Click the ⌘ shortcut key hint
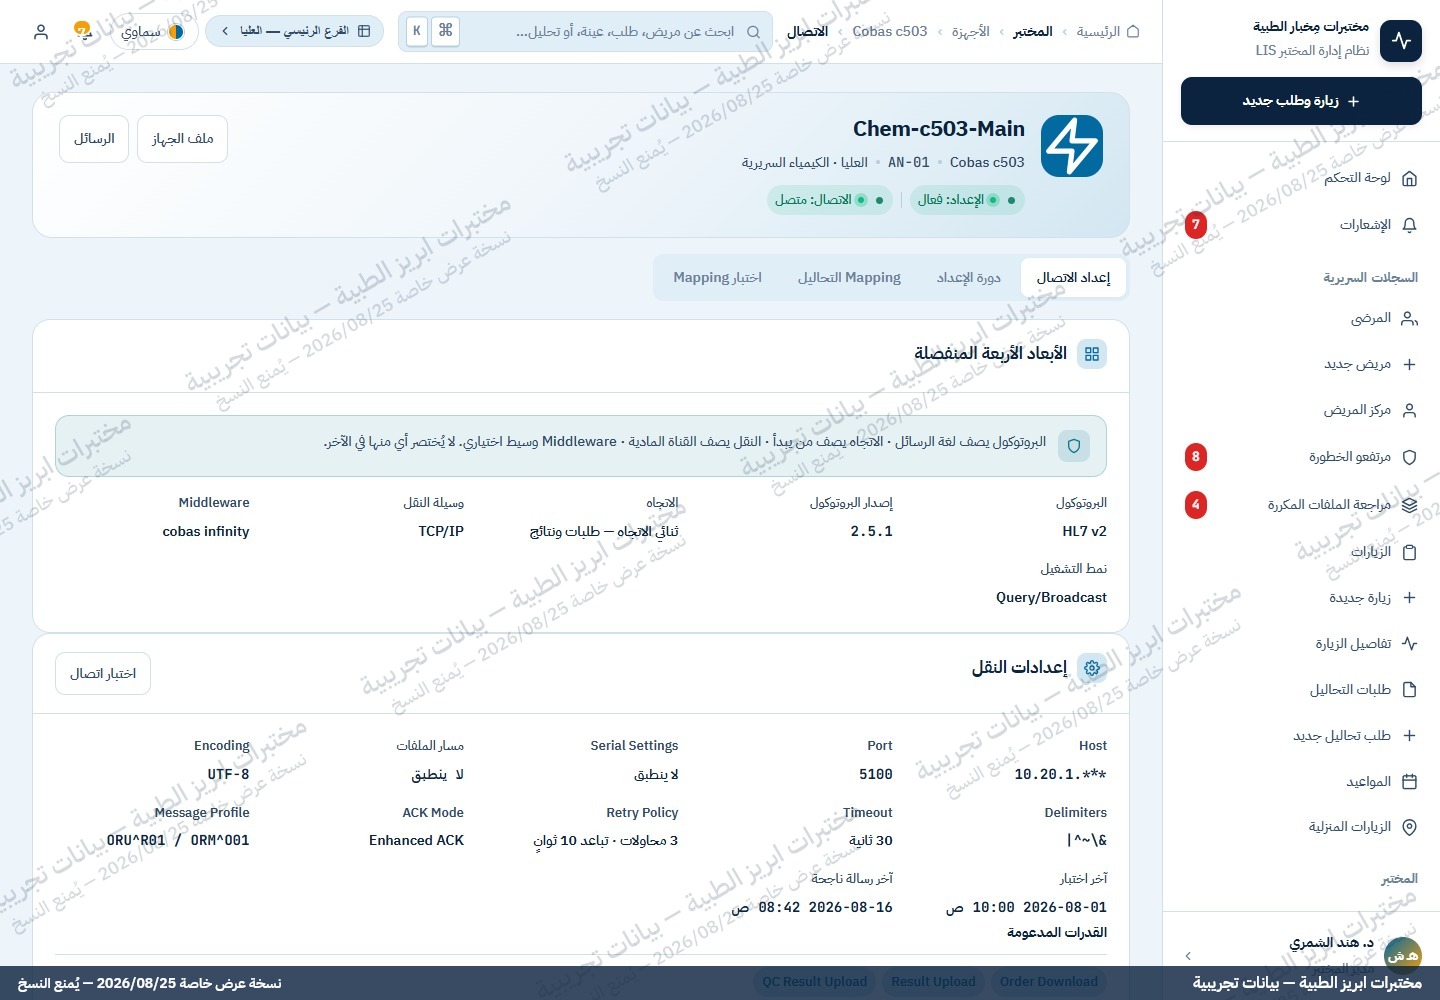 tap(446, 31)
